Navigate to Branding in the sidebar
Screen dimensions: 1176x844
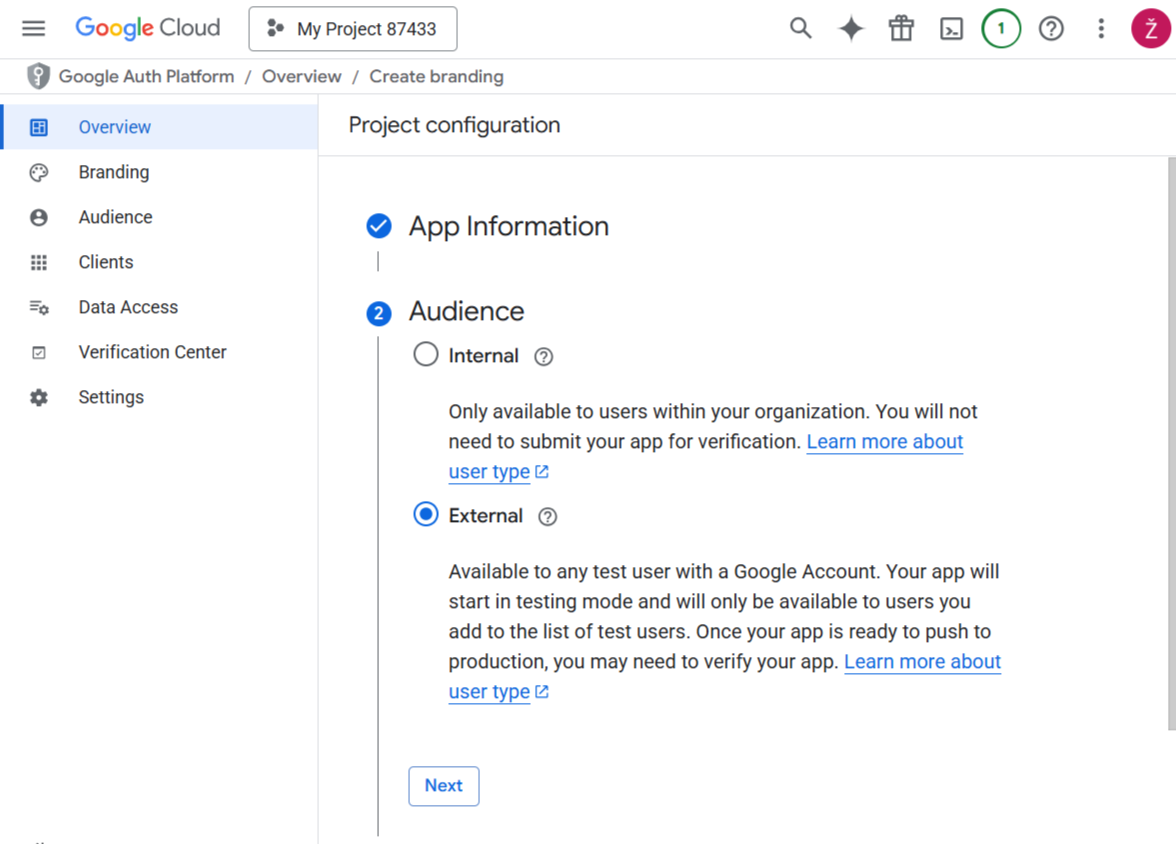coord(114,172)
